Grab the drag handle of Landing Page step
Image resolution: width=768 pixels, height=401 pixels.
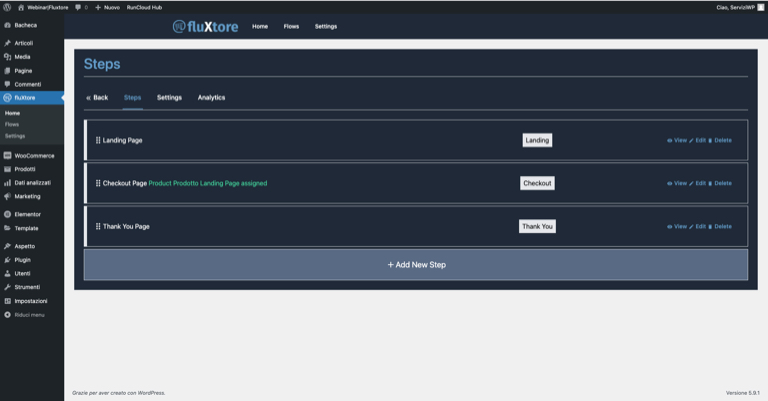tap(98, 140)
